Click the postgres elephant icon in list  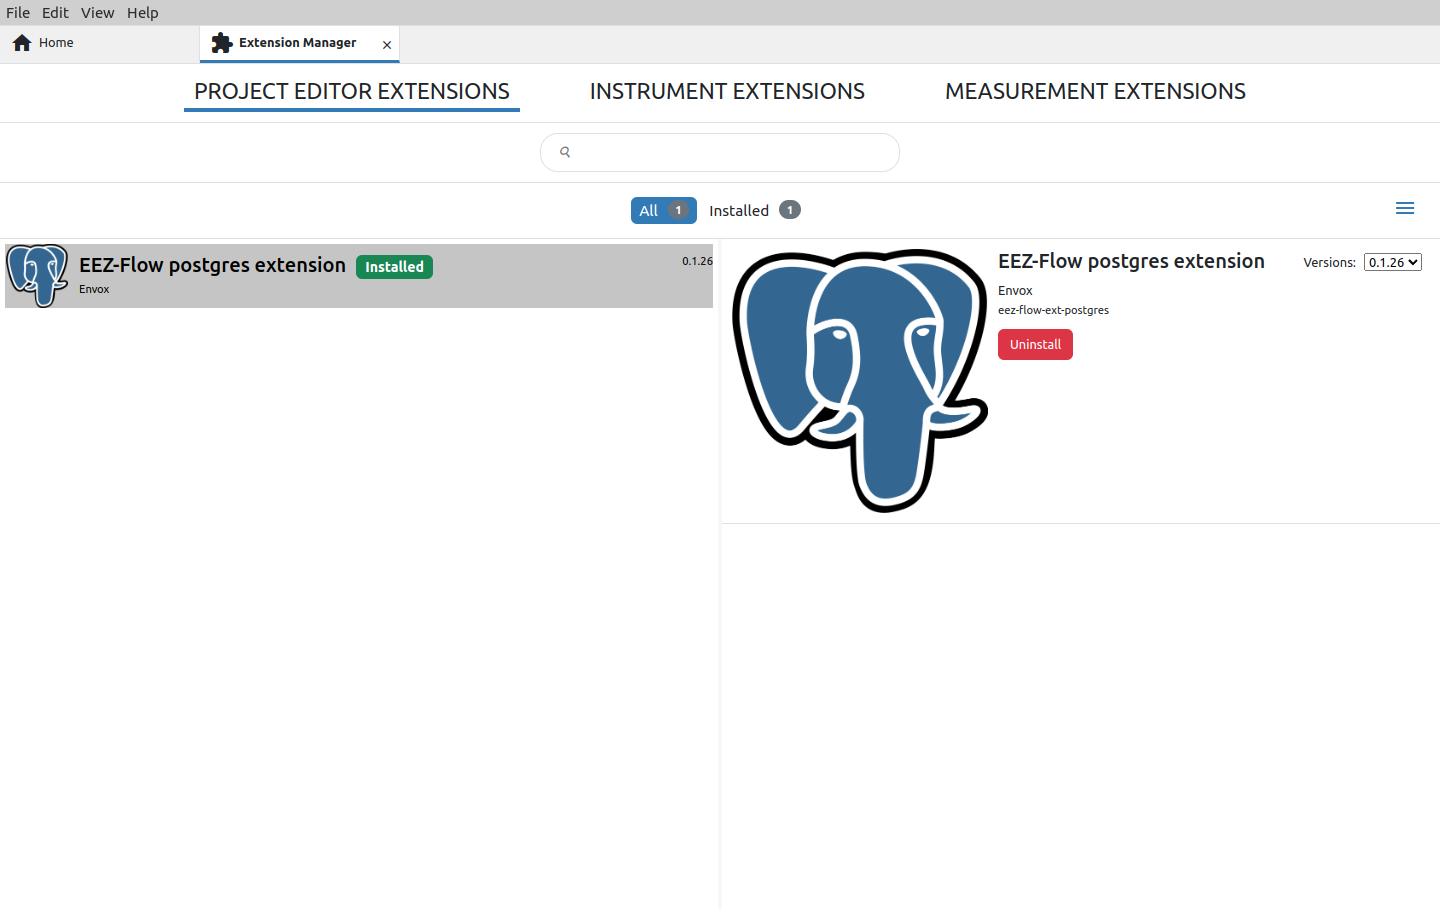tap(37, 276)
